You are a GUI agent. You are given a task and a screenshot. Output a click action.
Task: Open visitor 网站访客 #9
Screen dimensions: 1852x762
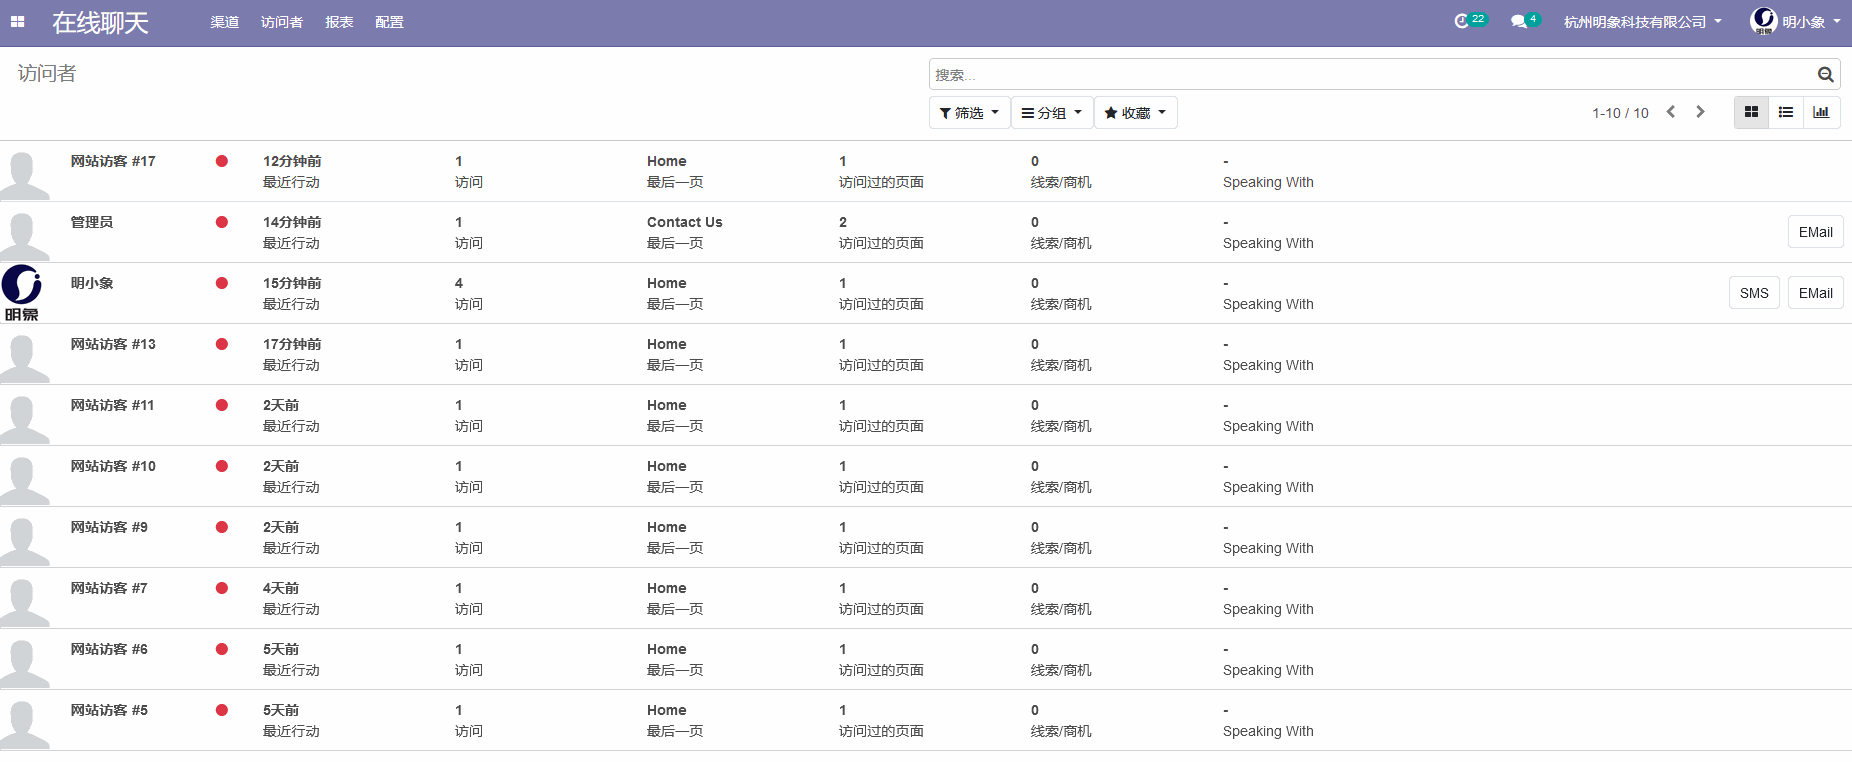pyautogui.click(x=109, y=527)
